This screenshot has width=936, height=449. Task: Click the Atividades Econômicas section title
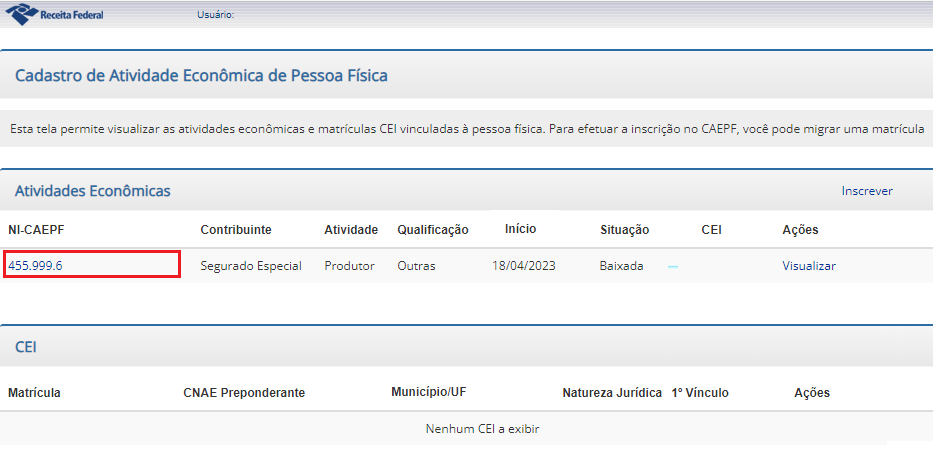(x=93, y=191)
